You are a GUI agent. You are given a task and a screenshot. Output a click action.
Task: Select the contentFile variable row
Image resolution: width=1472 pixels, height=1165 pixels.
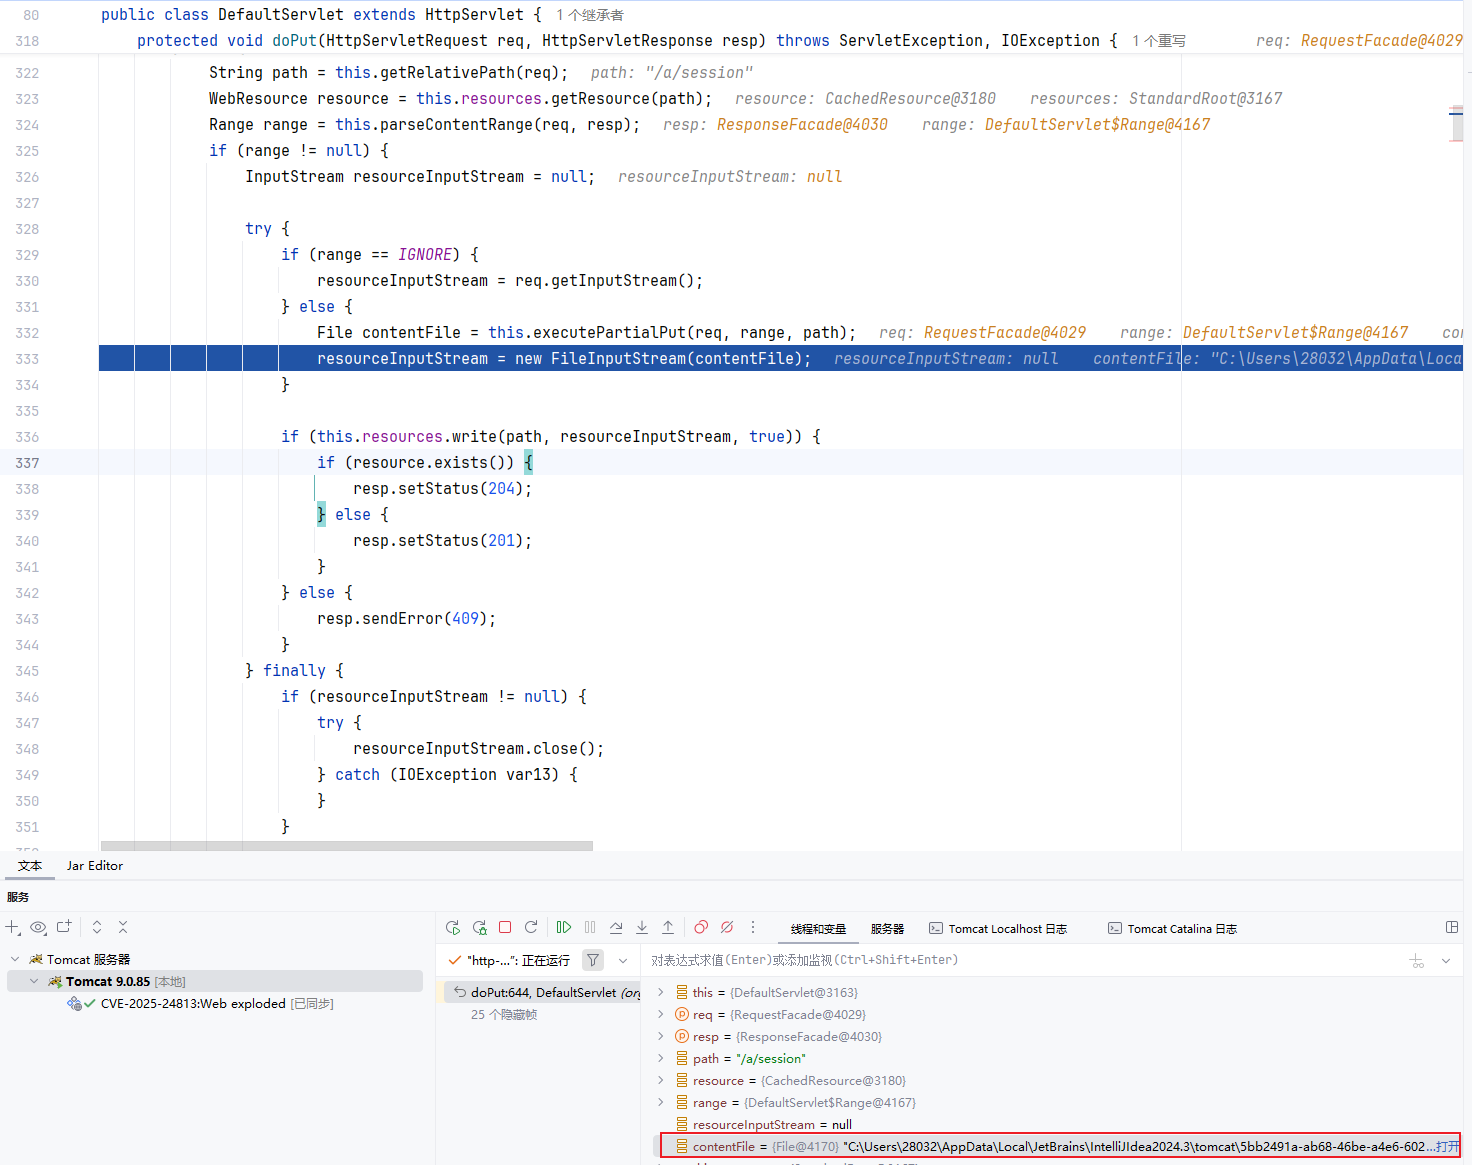(x=1060, y=1146)
